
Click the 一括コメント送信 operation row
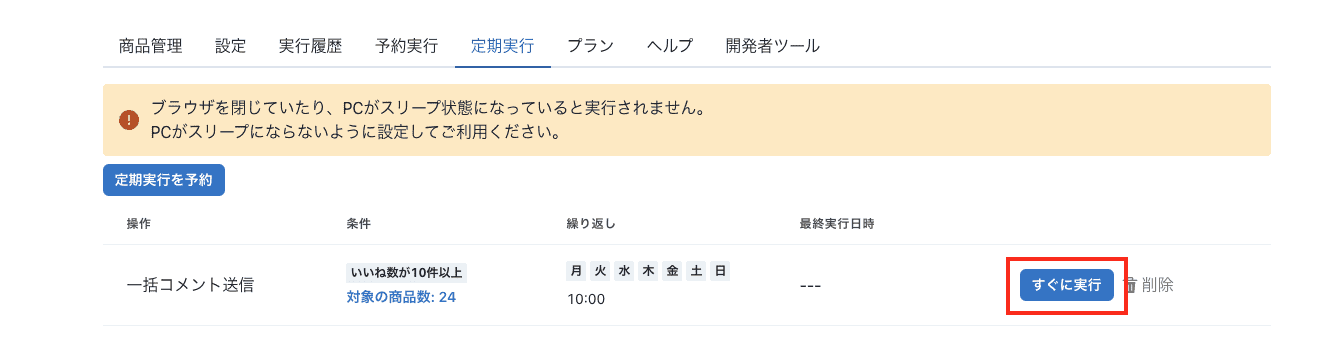point(686,285)
